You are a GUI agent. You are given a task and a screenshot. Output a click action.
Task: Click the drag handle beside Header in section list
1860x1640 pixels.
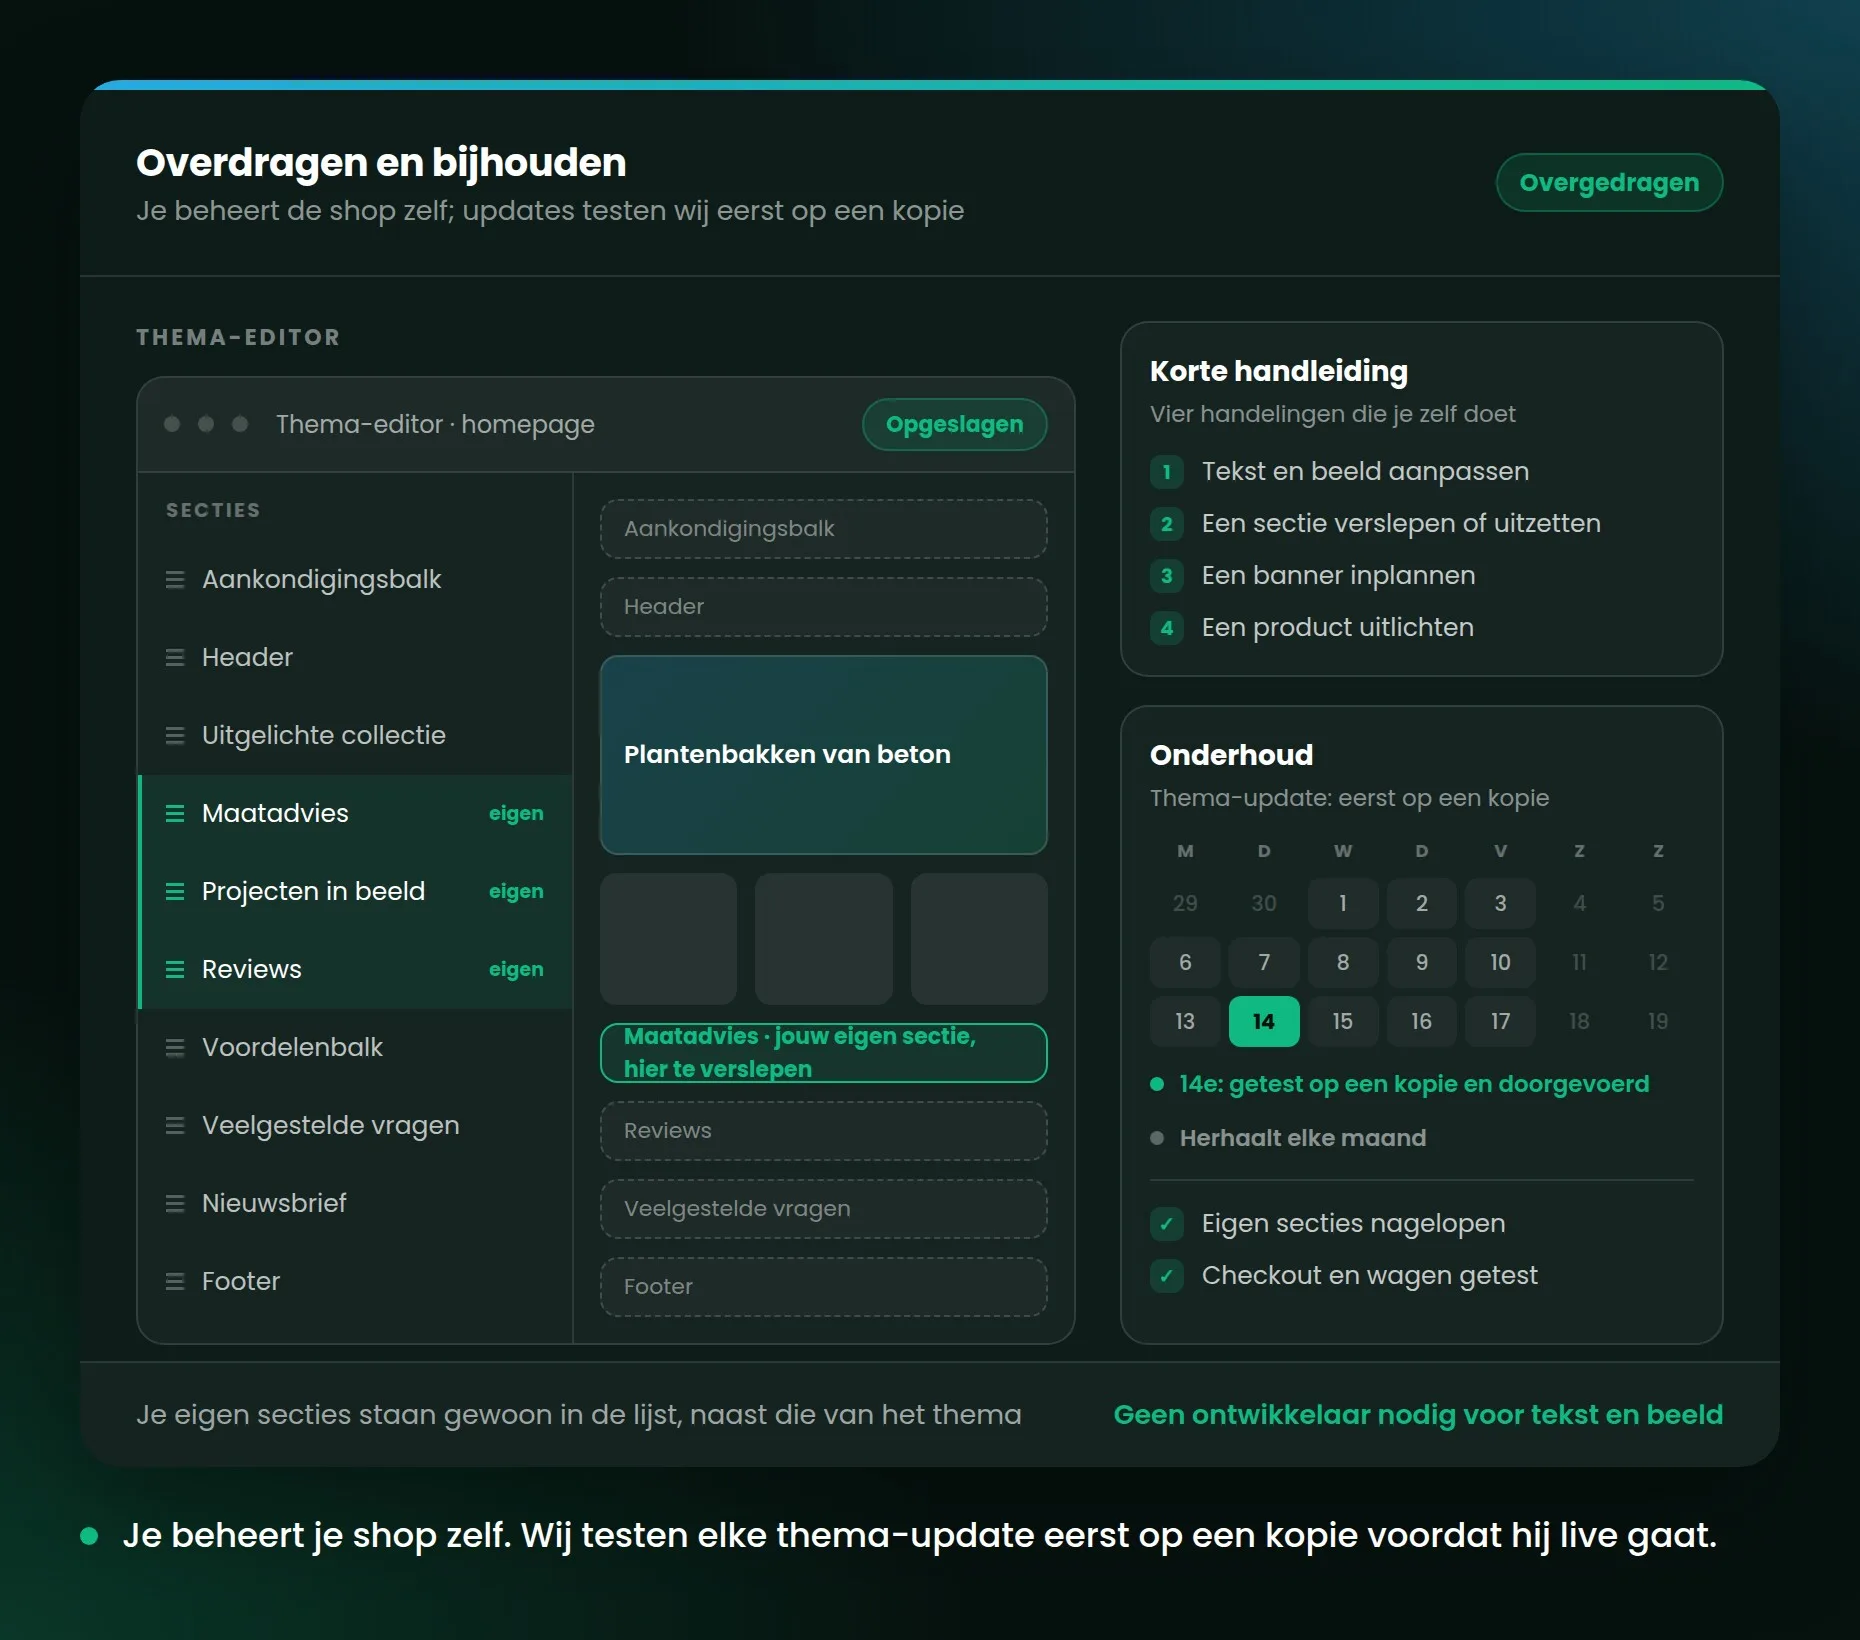coord(175,658)
